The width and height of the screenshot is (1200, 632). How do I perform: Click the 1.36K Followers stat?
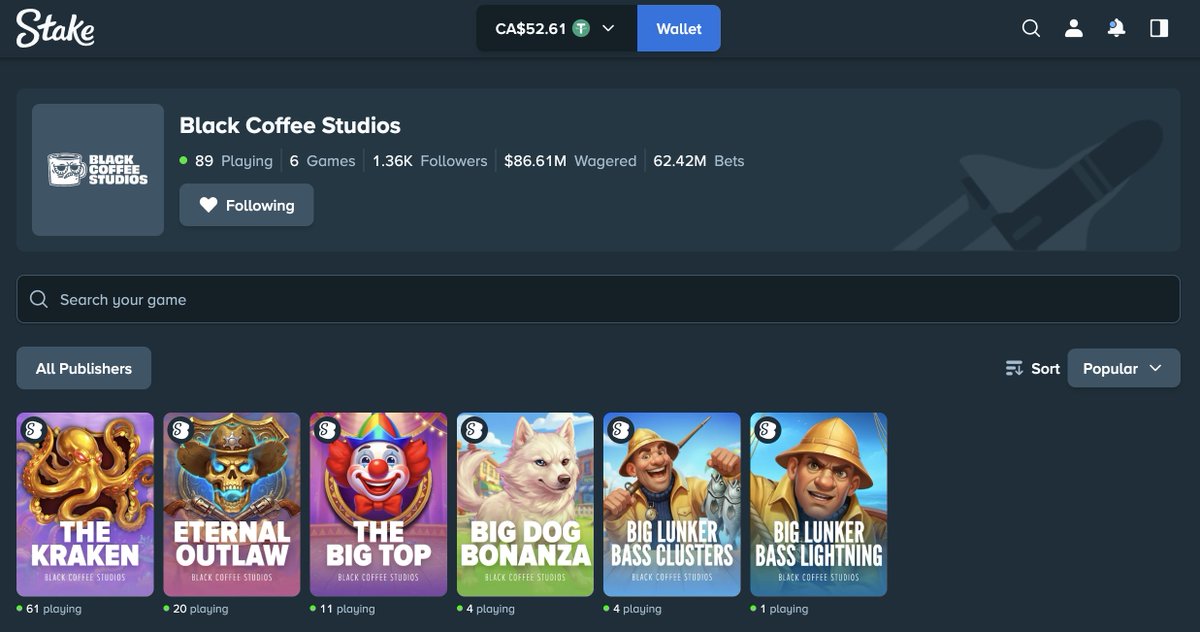pos(430,161)
